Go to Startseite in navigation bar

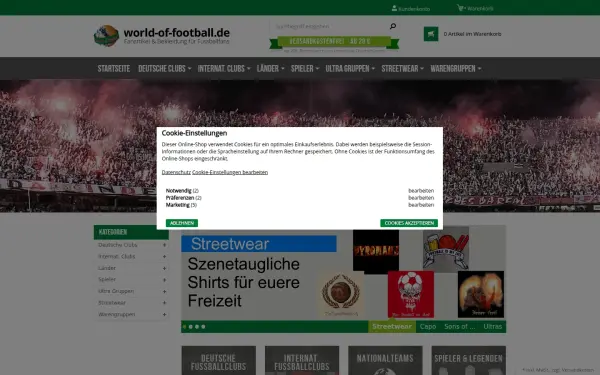(114, 68)
